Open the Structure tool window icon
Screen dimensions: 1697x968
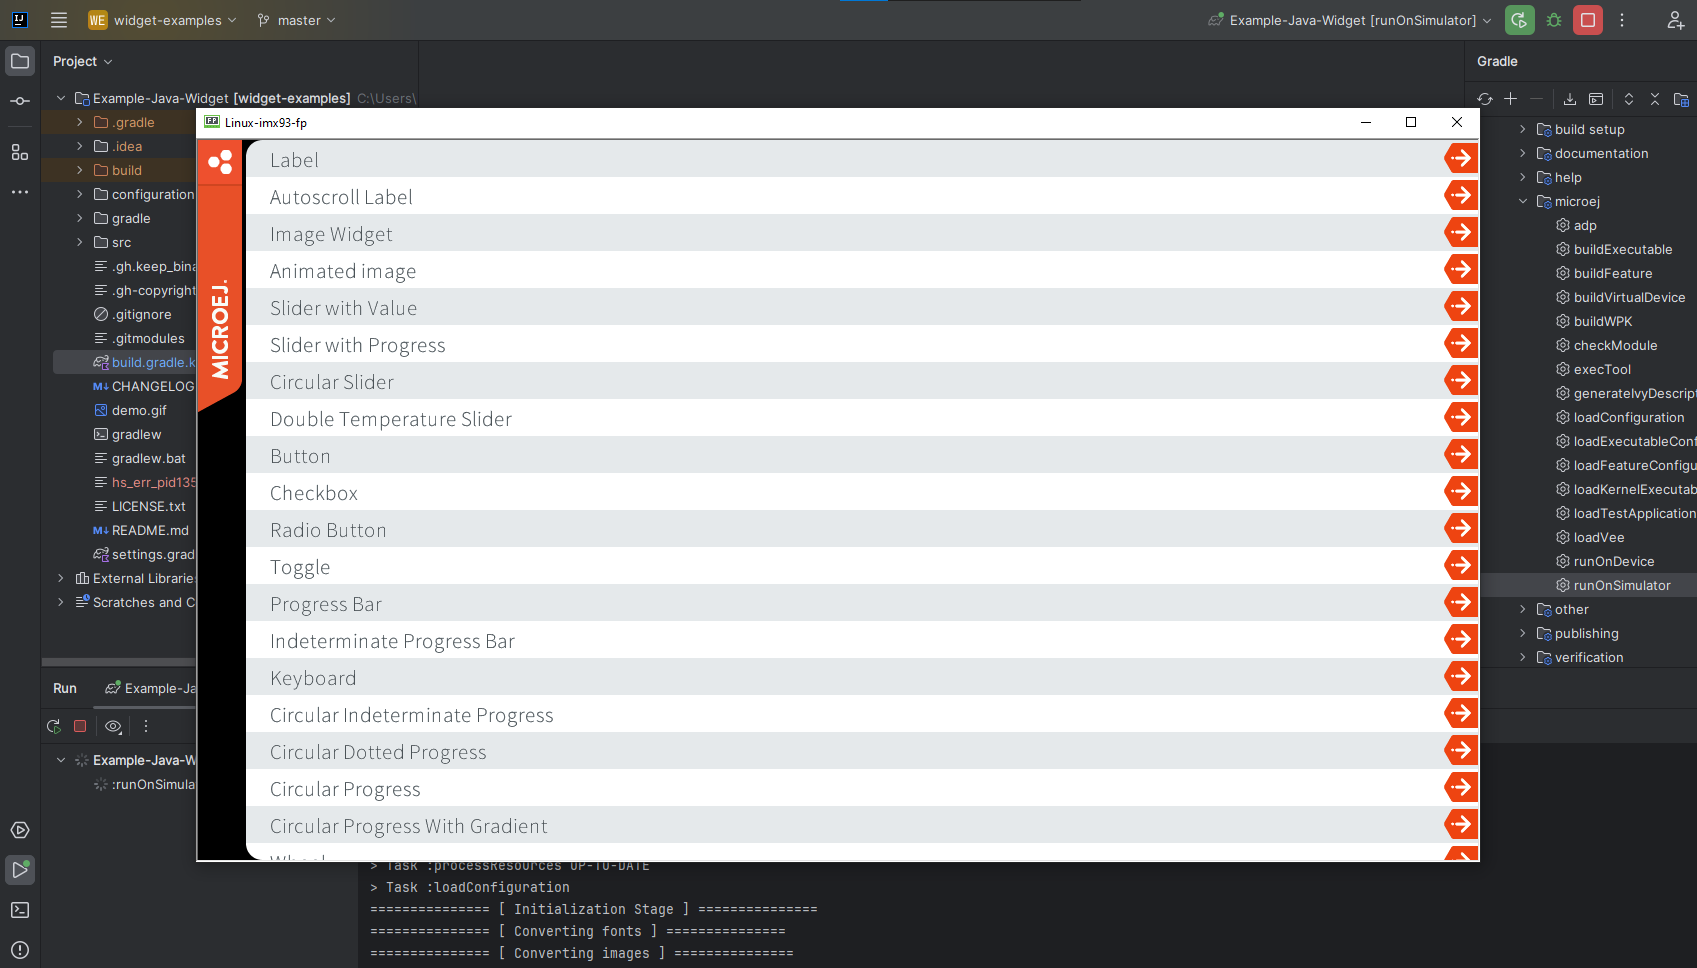click(20, 152)
